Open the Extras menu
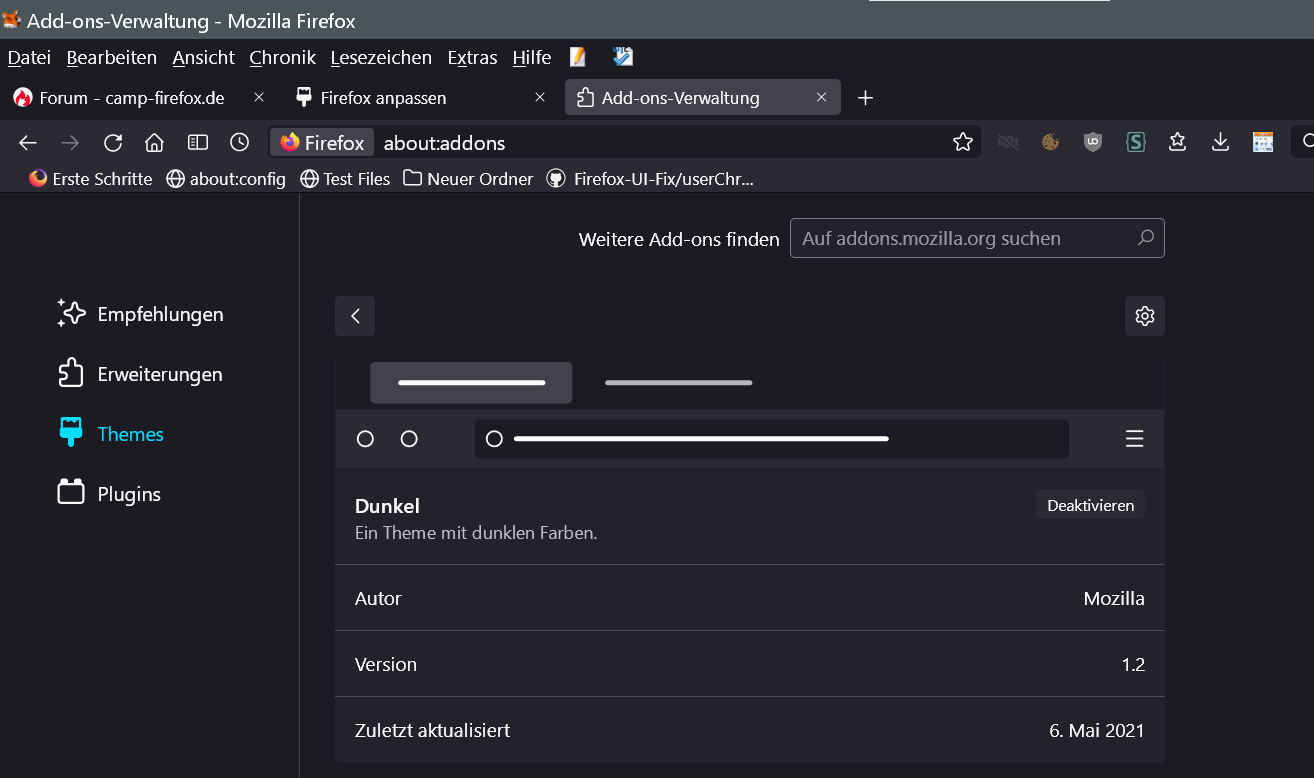The height and width of the screenshot is (778, 1314). pyautogui.click(x=472, y=58)
